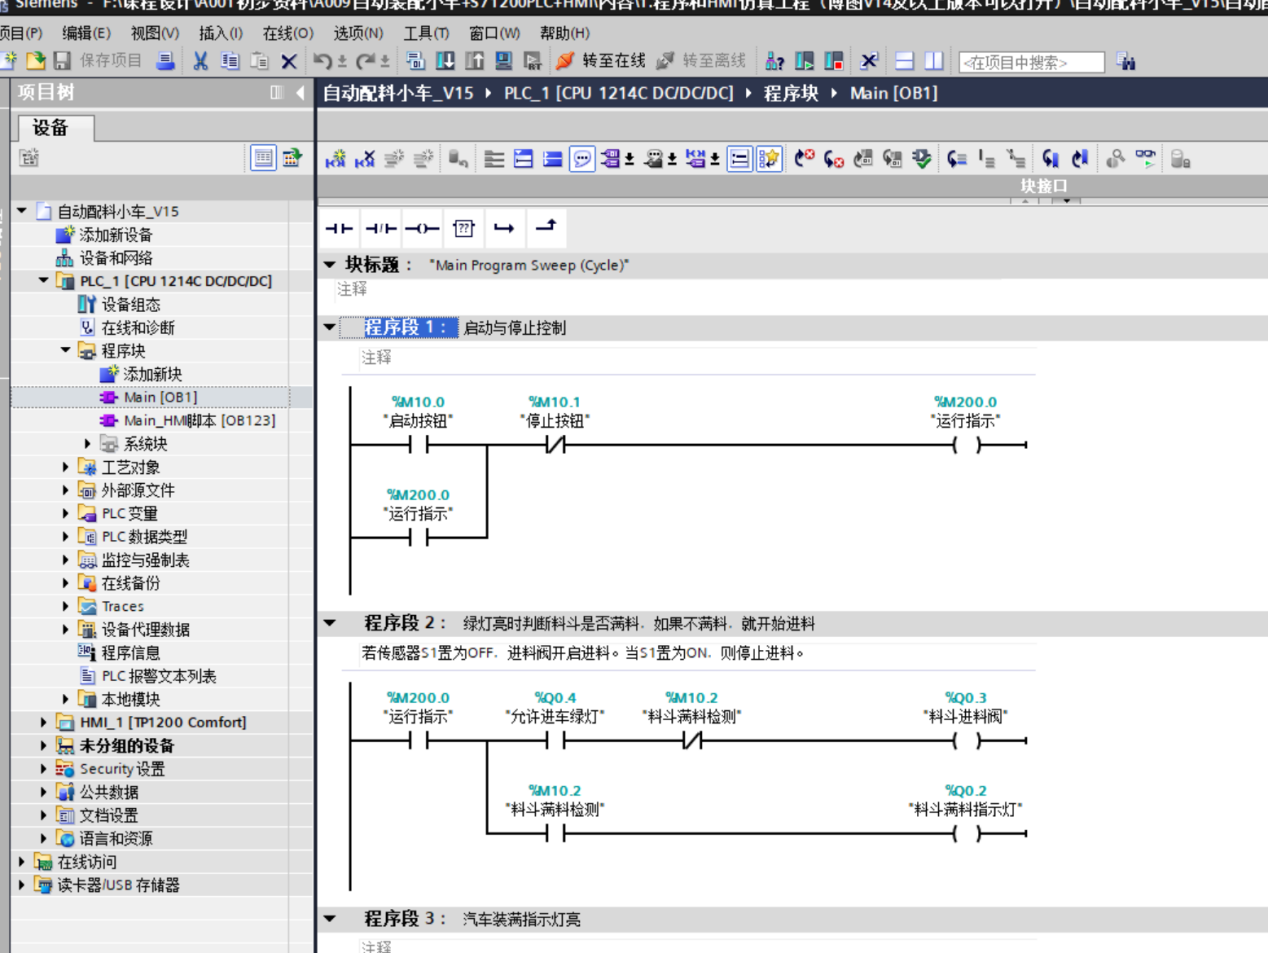Screen dimensions: 1268x953
Task: Click the Save project icon
Action: pyautogui.click(x=62, y=61)
